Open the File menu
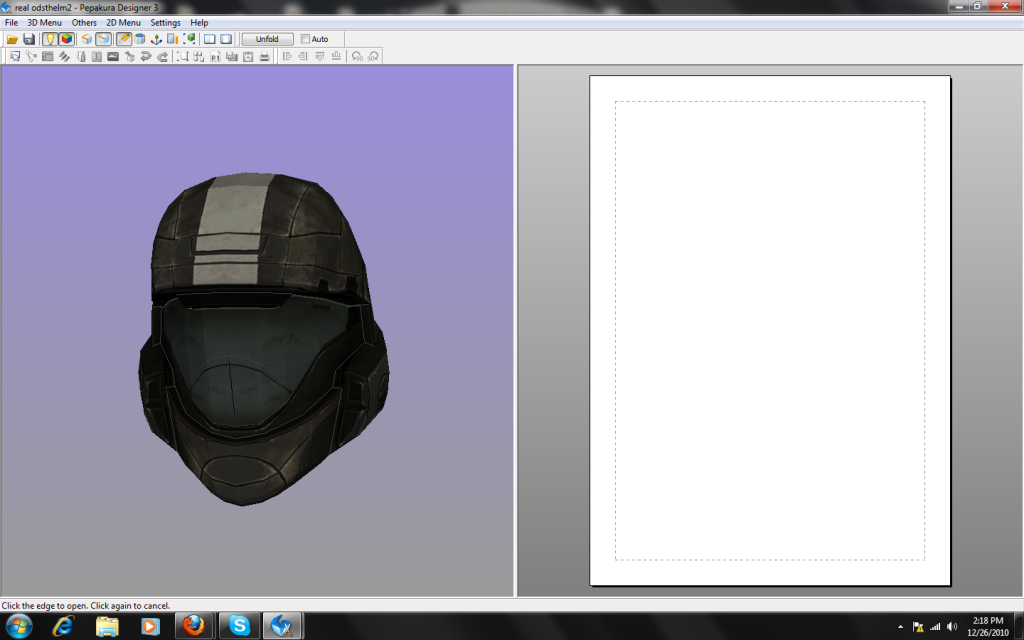Viewport: 1024px width, 640px height. pos(11,22)
